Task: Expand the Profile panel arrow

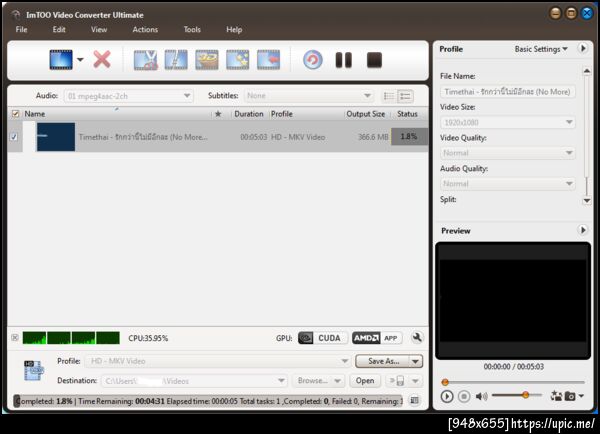Action: click(x=583, y=48)
